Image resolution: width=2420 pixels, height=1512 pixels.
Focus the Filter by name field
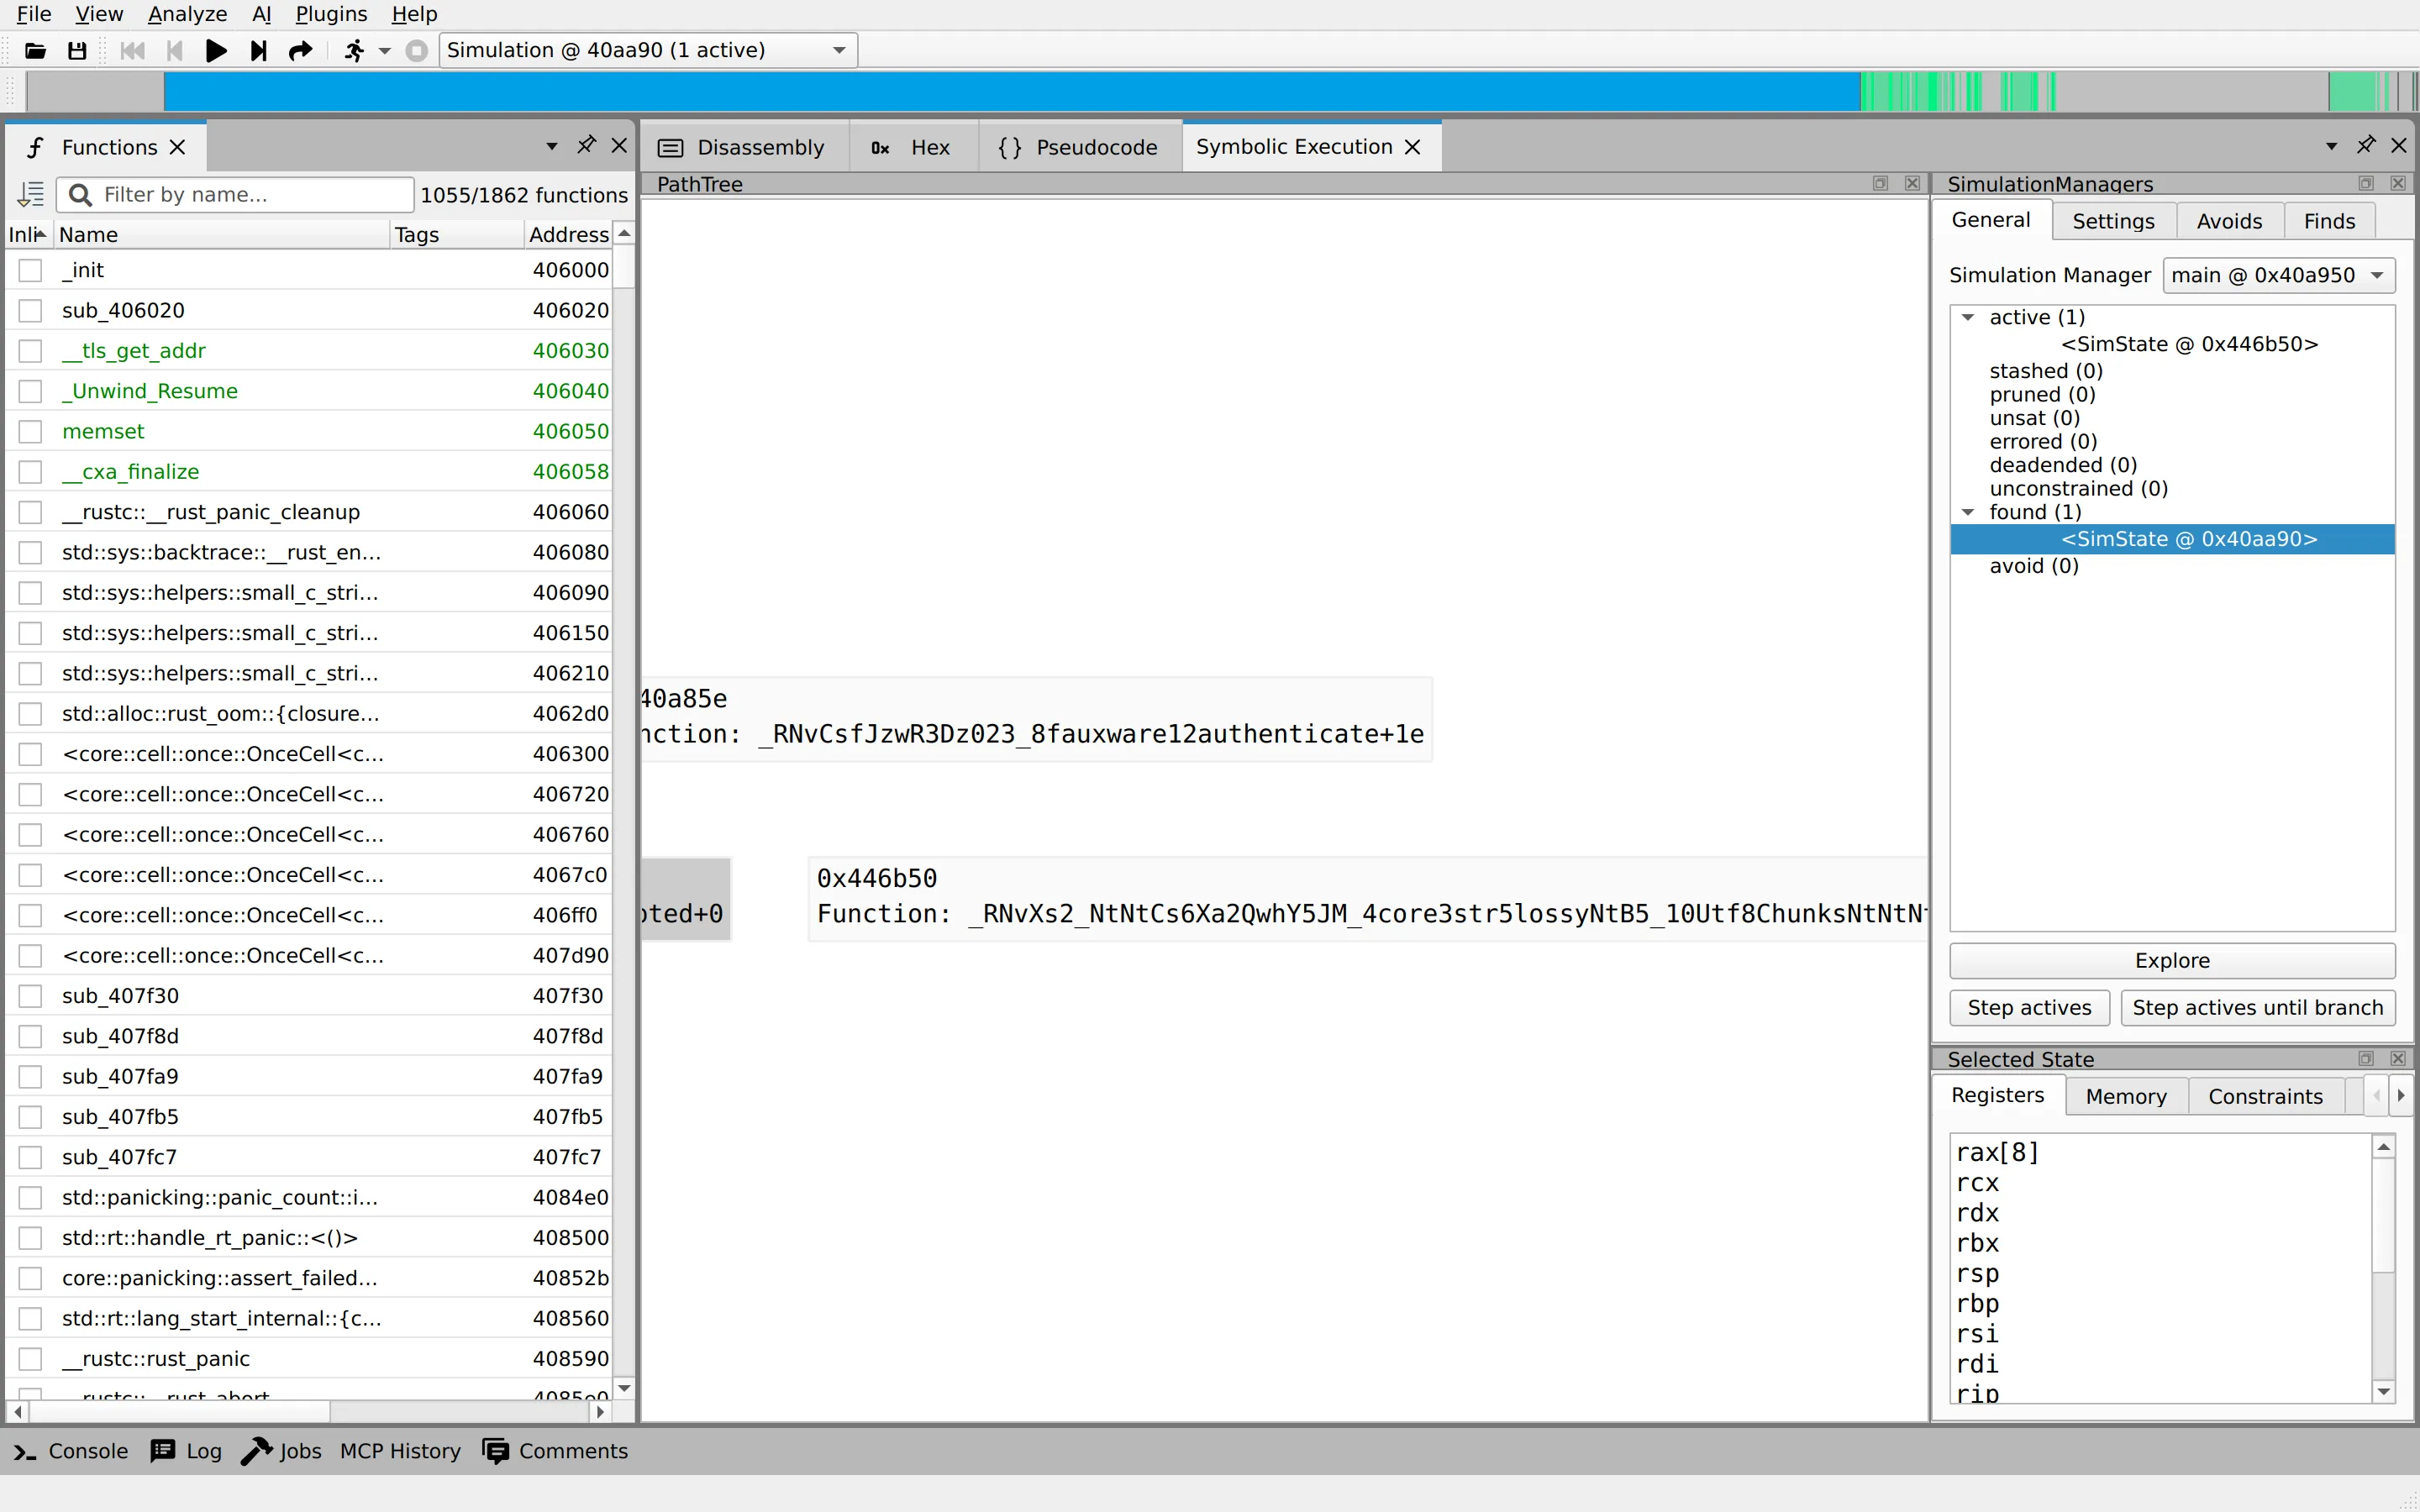(236, 195)
